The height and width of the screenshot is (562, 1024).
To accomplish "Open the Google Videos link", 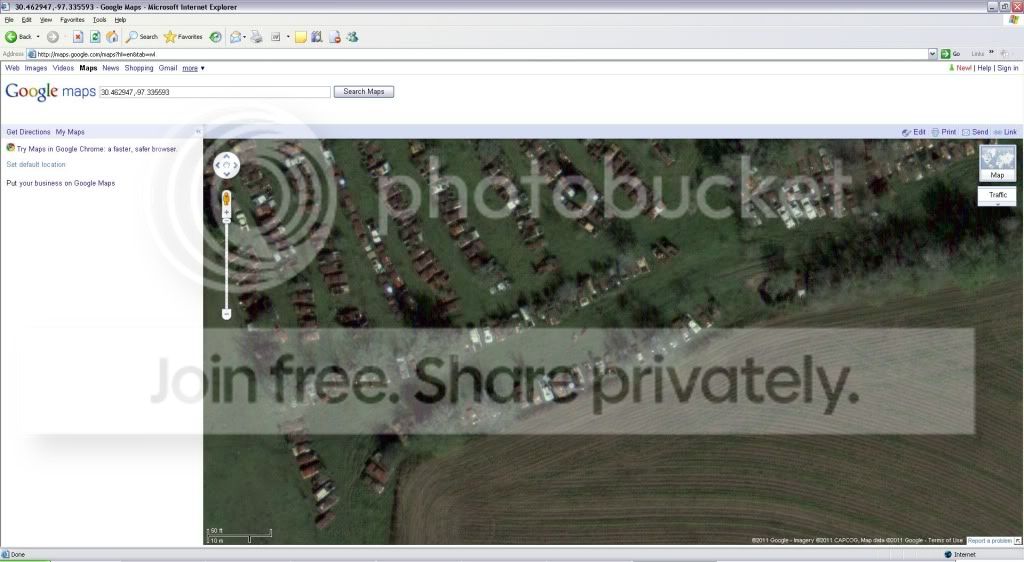I will 63,68.
